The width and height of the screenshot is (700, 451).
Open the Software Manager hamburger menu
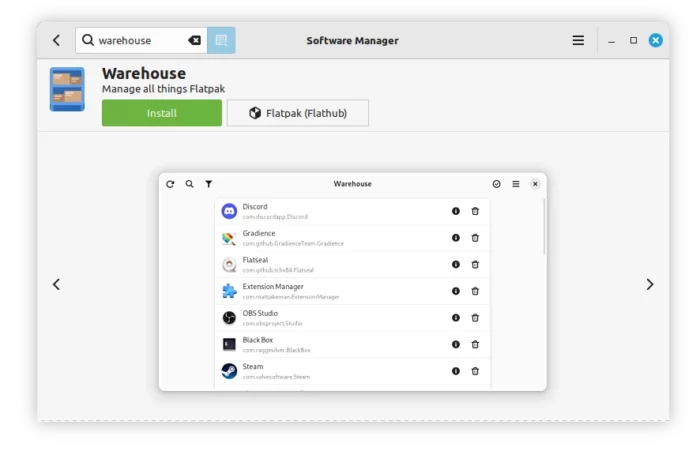[578, 41]
